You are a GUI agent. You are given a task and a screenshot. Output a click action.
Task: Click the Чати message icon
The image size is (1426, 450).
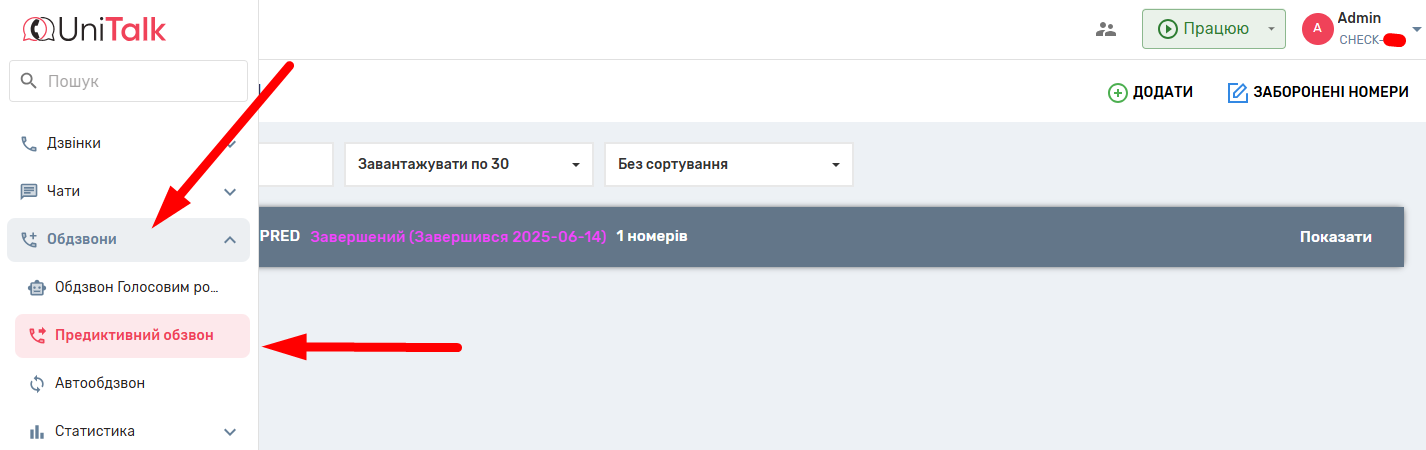pyautogui.click(x=29, y=191)
